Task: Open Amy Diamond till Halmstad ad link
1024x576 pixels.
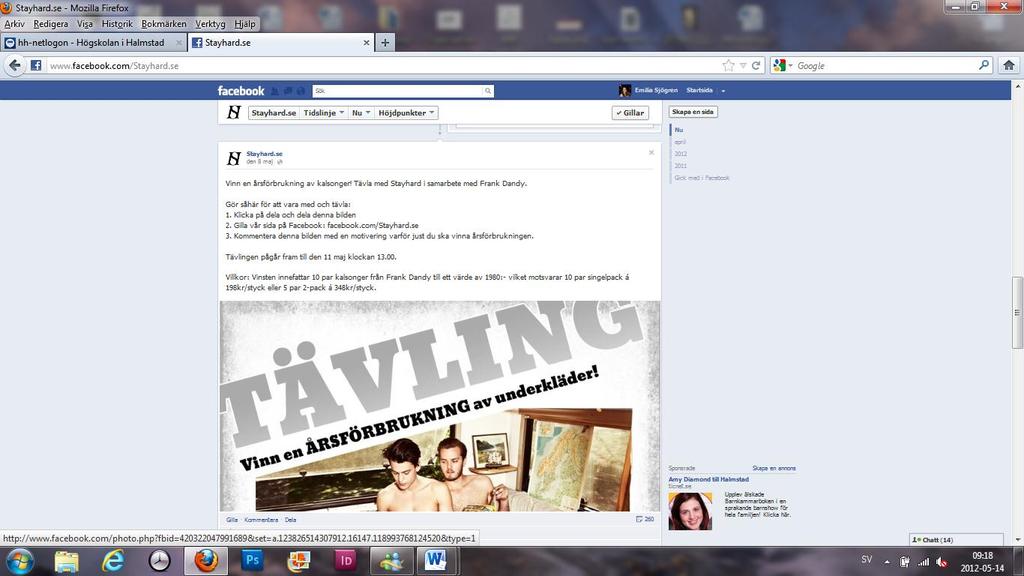Action: (709, 479)
